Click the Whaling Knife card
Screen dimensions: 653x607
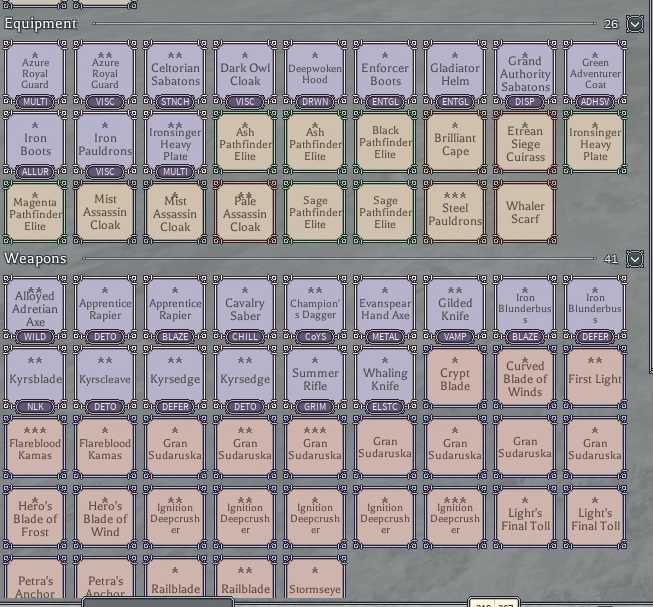point(385,378)
